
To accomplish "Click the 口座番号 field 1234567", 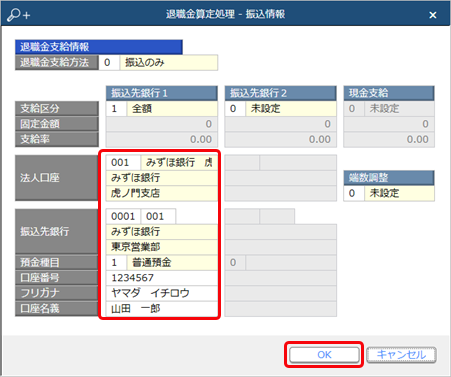I will [162, 278].
